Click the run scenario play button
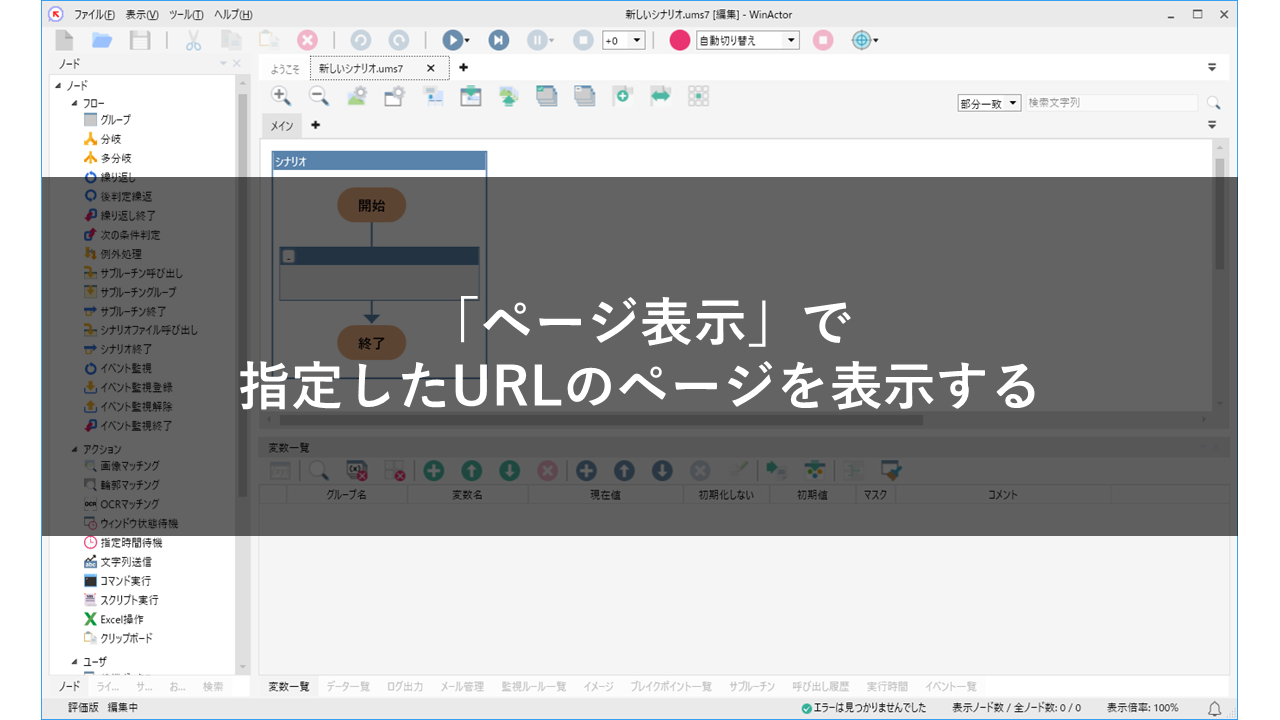 pos(452,40)
